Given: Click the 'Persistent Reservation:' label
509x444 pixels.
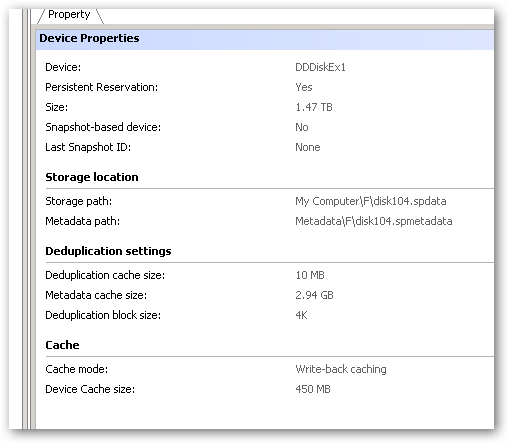Looking at the screenshot, I should [x=102, y=87].
